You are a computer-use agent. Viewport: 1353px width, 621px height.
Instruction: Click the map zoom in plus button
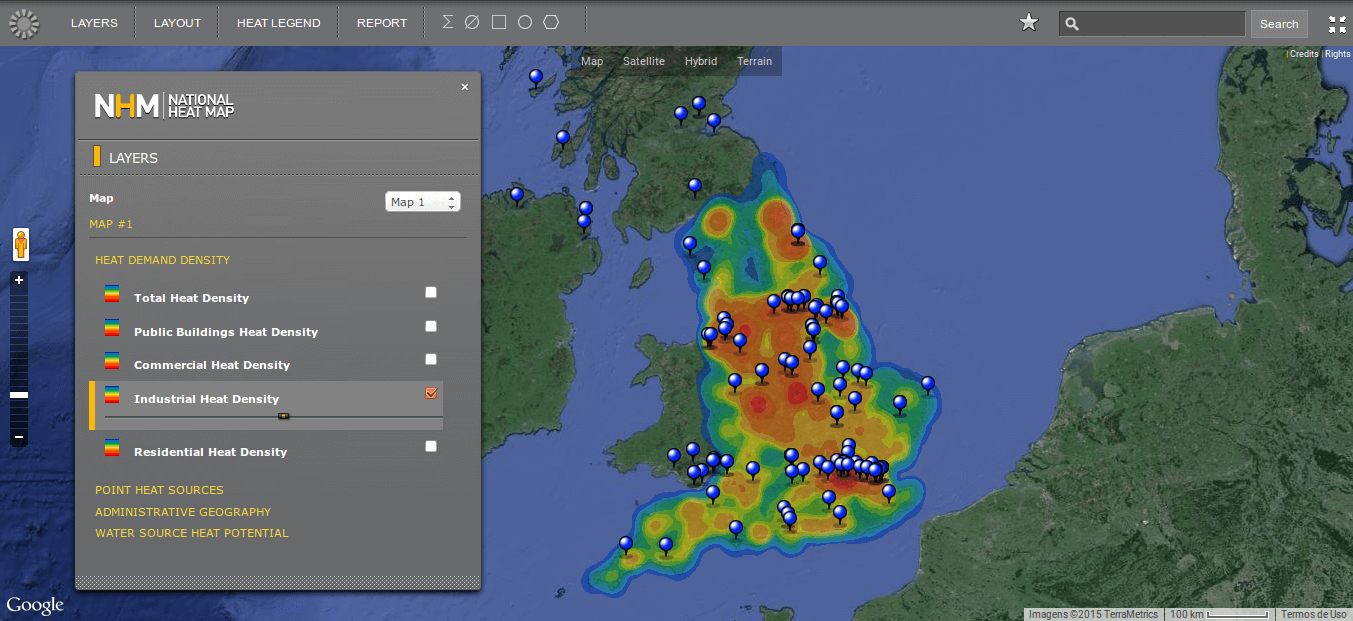(19, 281)
